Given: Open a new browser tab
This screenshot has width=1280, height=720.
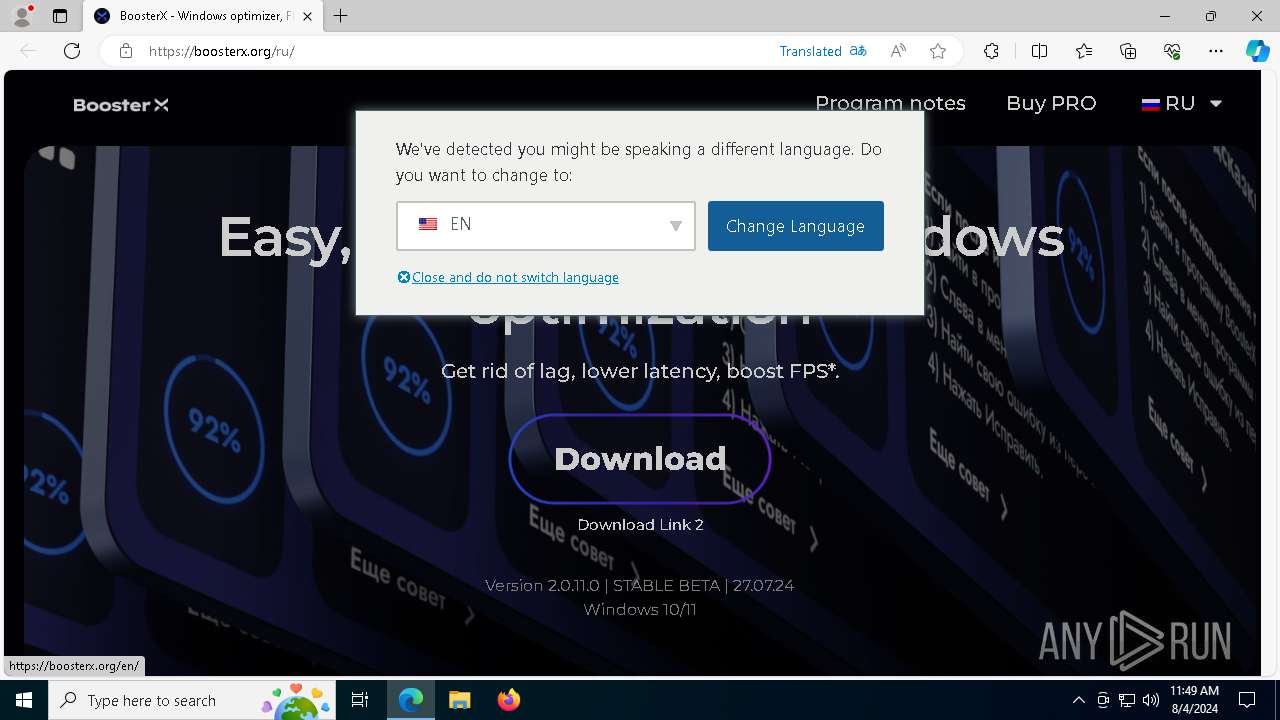Looking at the screenshot, I should [x=341, y=16].
